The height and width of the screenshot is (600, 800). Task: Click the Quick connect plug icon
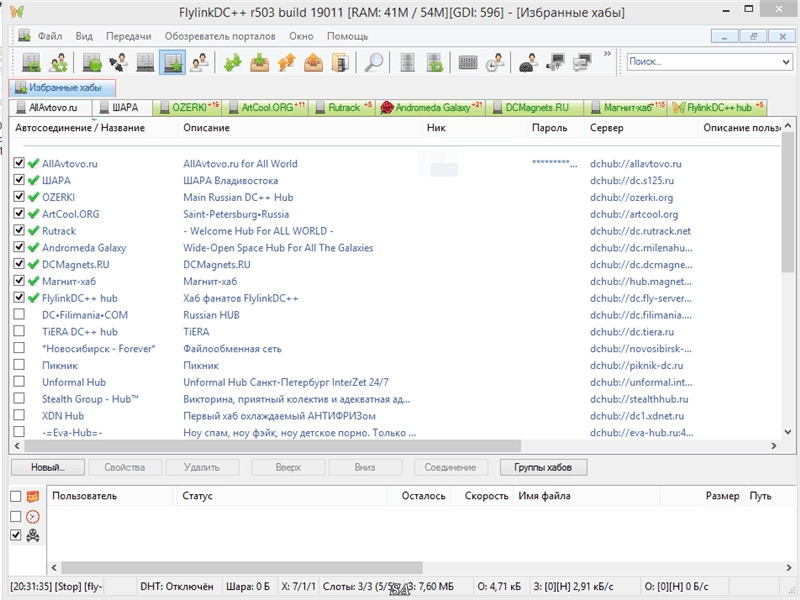118,62
